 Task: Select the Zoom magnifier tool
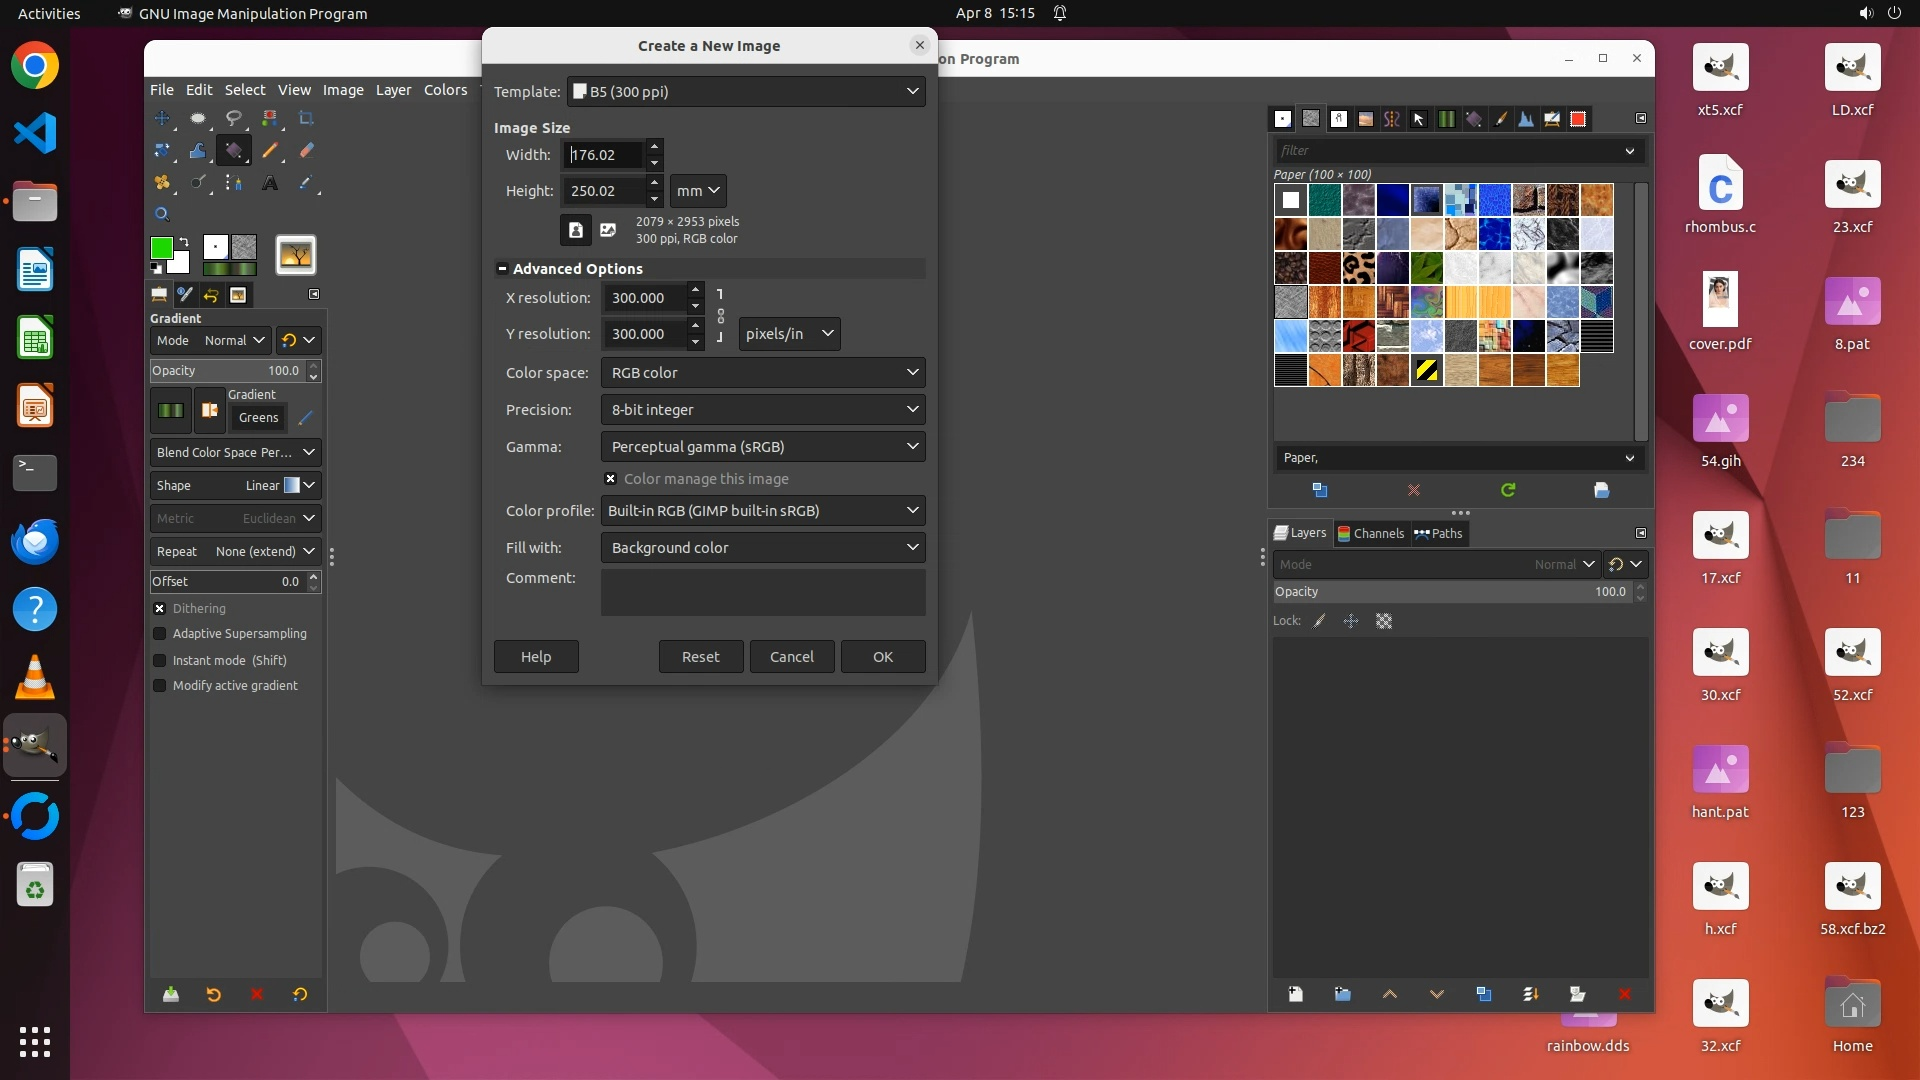pos(162,214)
